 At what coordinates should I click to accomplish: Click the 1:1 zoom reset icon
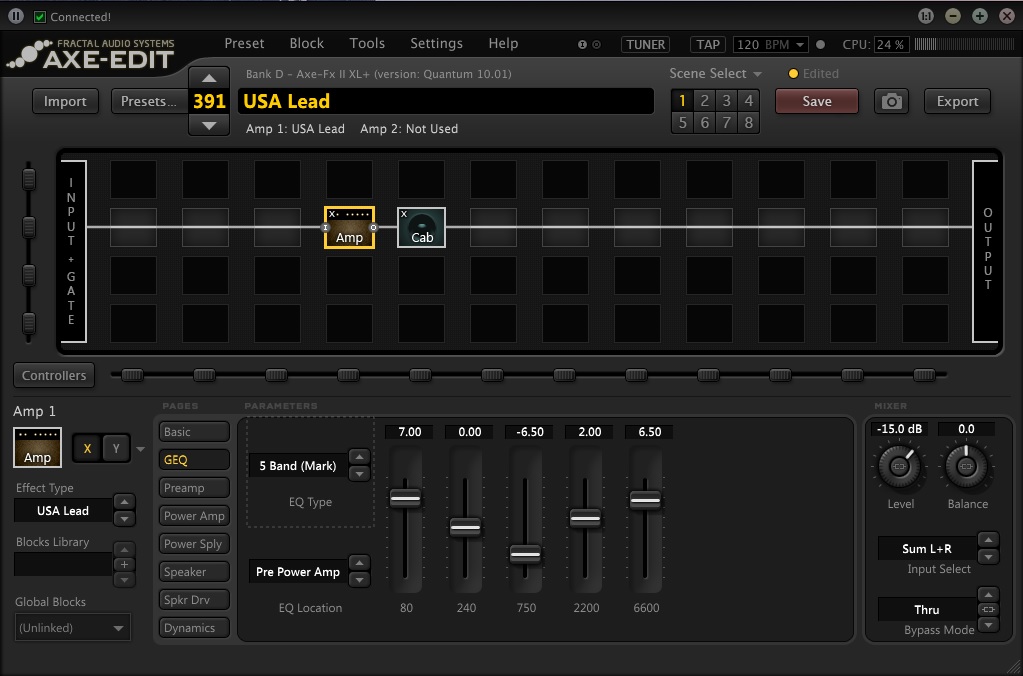925,16
